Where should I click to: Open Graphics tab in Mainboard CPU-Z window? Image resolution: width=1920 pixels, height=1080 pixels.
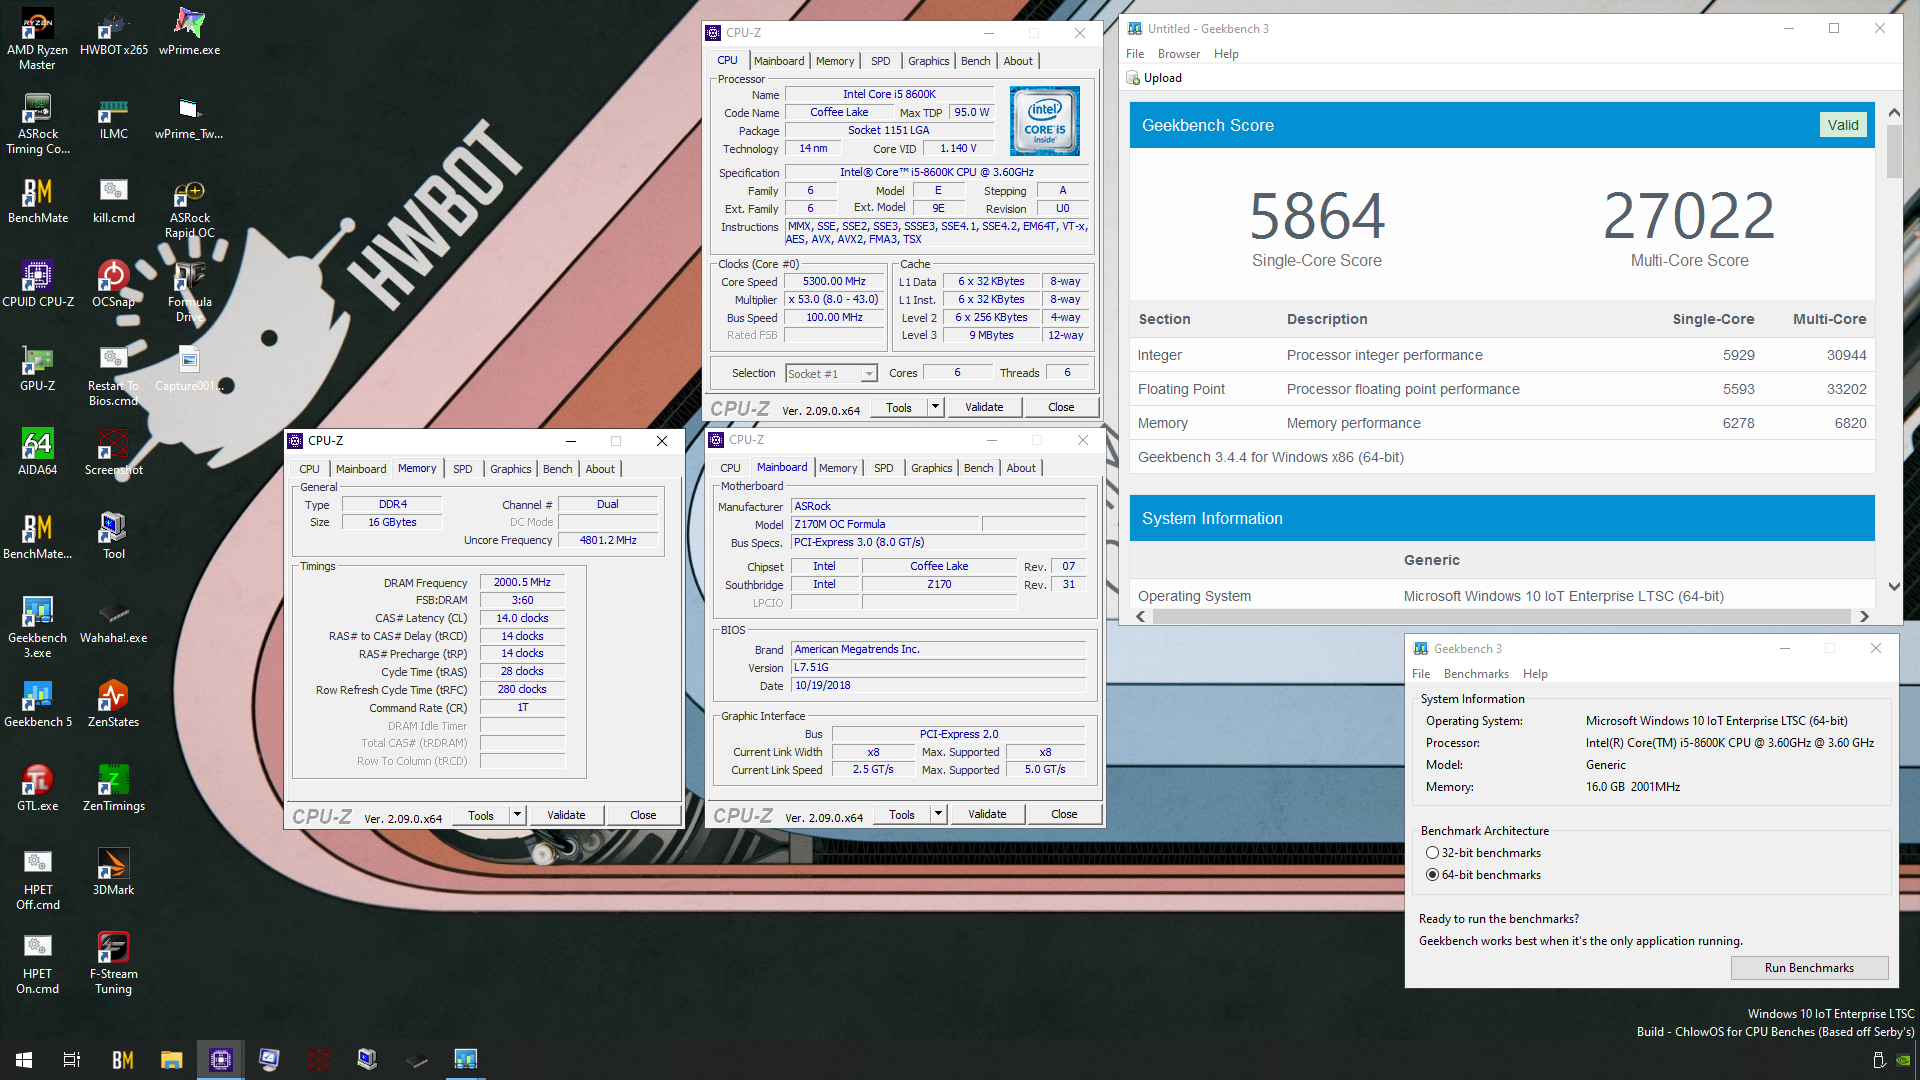coord(931,468)
